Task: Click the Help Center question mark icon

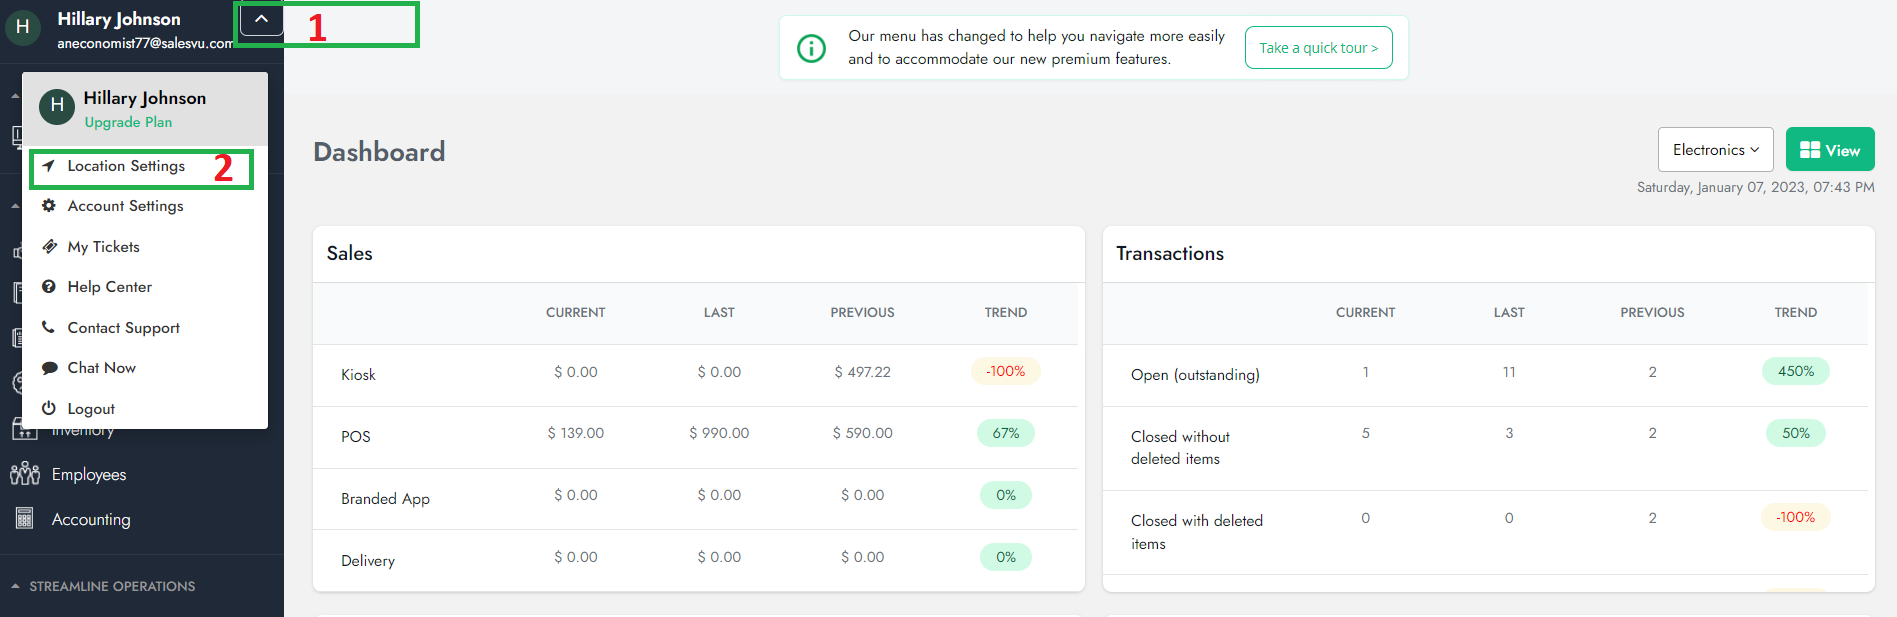Action: pos(48,287)
